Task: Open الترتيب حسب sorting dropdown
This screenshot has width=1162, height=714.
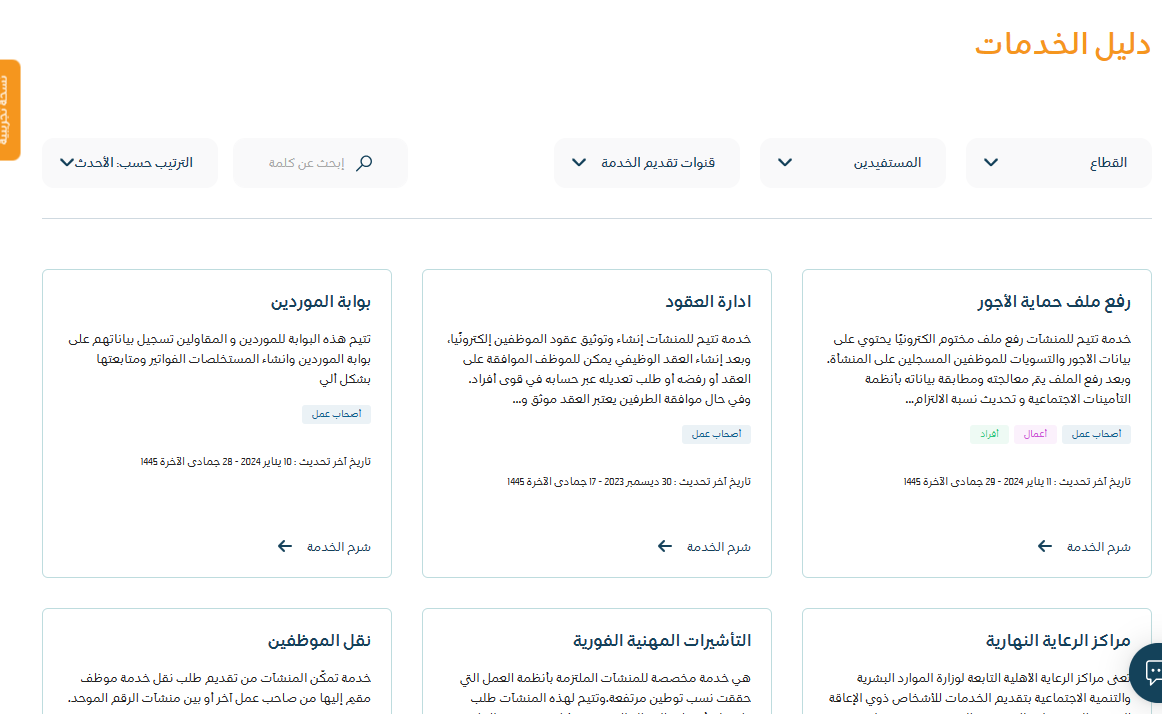Action: (130, 163)
